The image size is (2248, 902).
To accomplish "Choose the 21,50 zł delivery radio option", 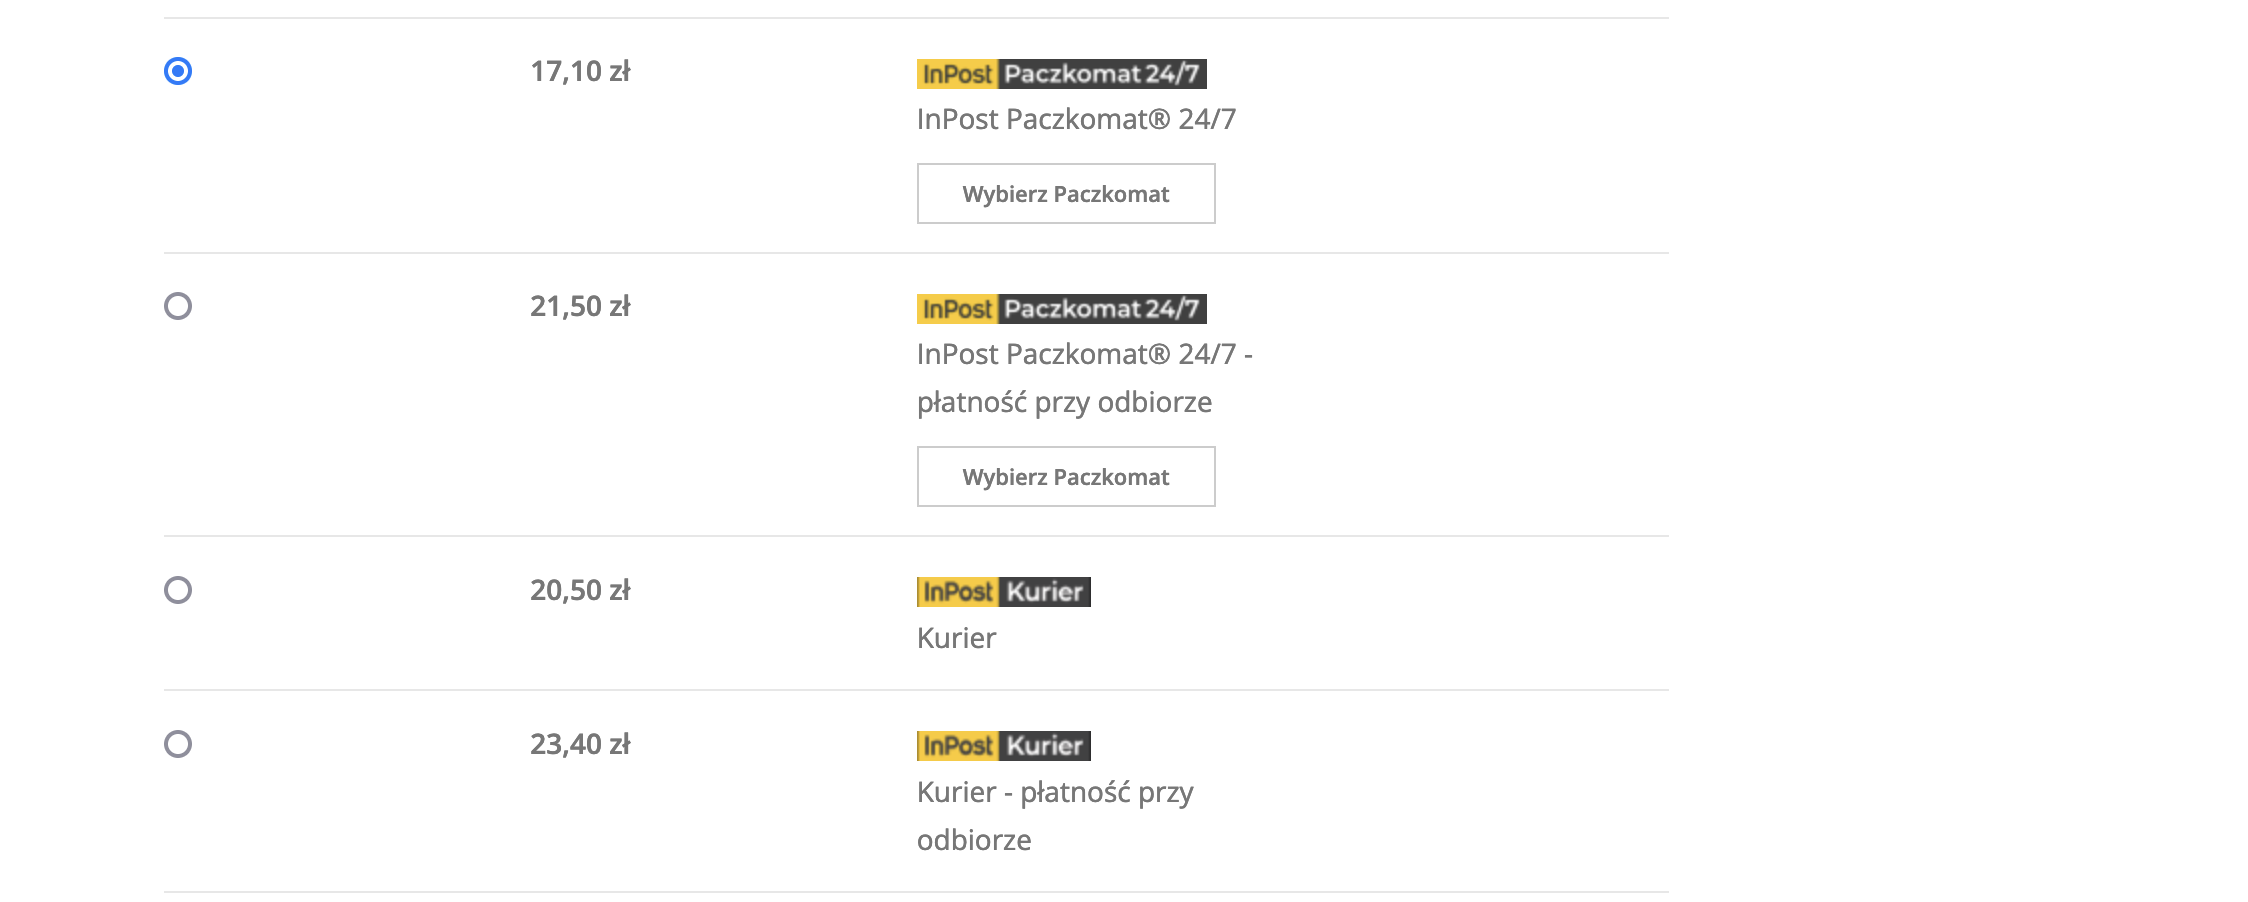I will [x=178, y=306].
